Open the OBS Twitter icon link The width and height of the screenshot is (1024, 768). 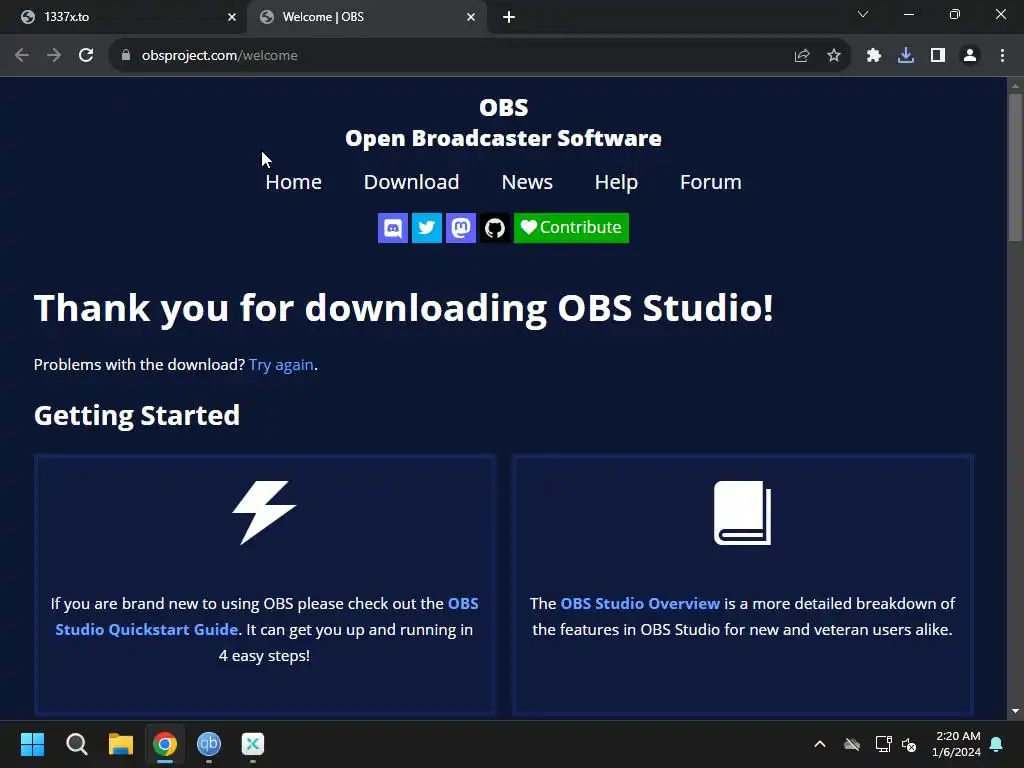pos(426,228)
